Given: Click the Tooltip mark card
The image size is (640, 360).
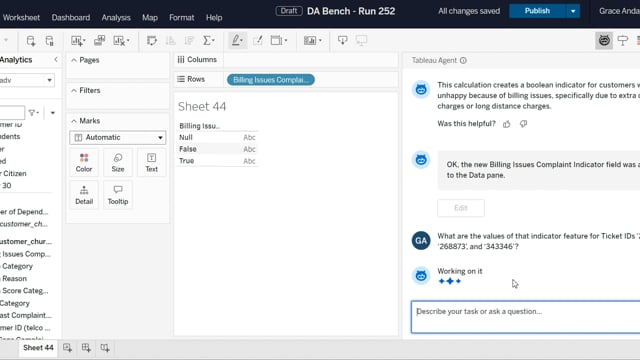Looking at the screenshot, I should [x=118, y=195].
